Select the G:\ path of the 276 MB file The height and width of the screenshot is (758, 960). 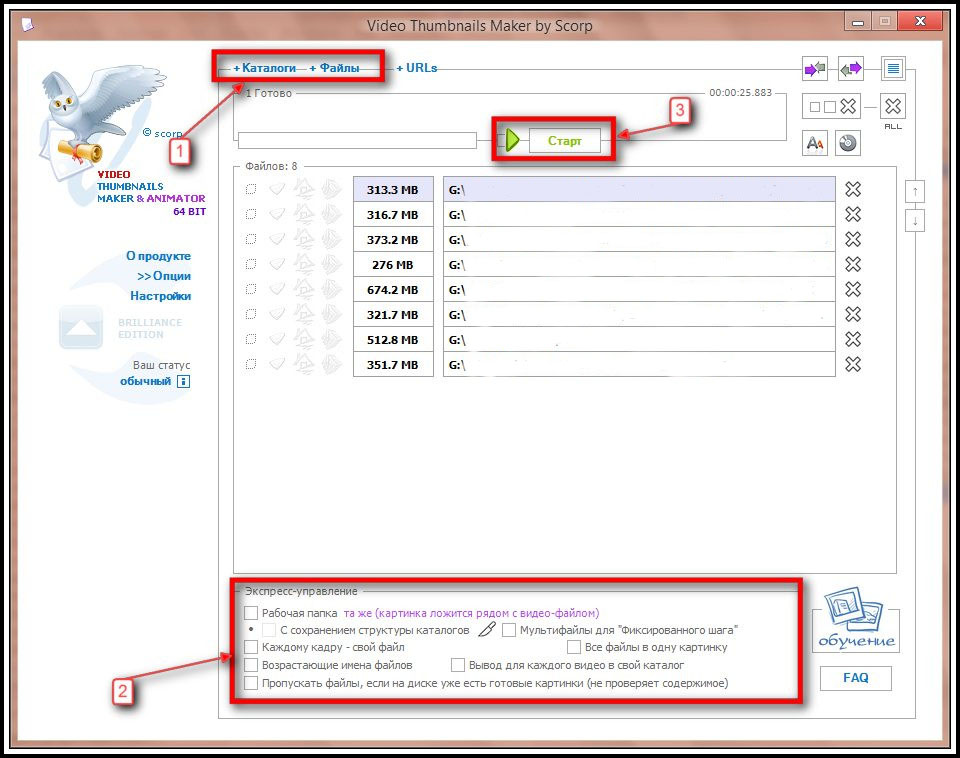coord(639,265)
